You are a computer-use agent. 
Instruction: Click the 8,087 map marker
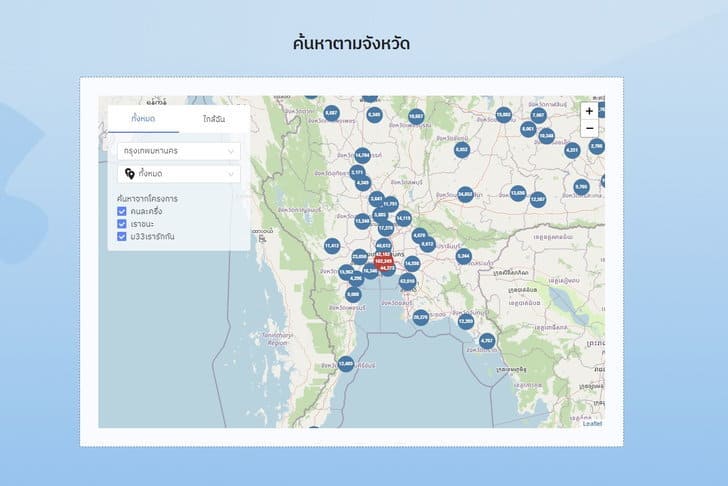(332, 113)
